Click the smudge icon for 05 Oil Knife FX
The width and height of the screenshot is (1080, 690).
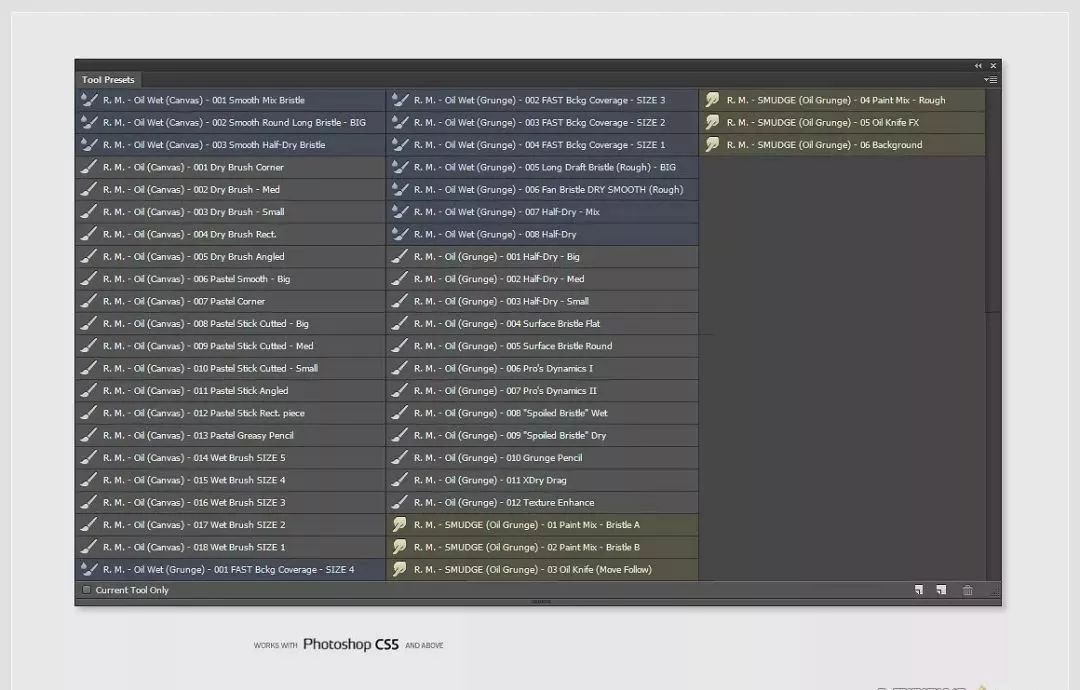712,122
